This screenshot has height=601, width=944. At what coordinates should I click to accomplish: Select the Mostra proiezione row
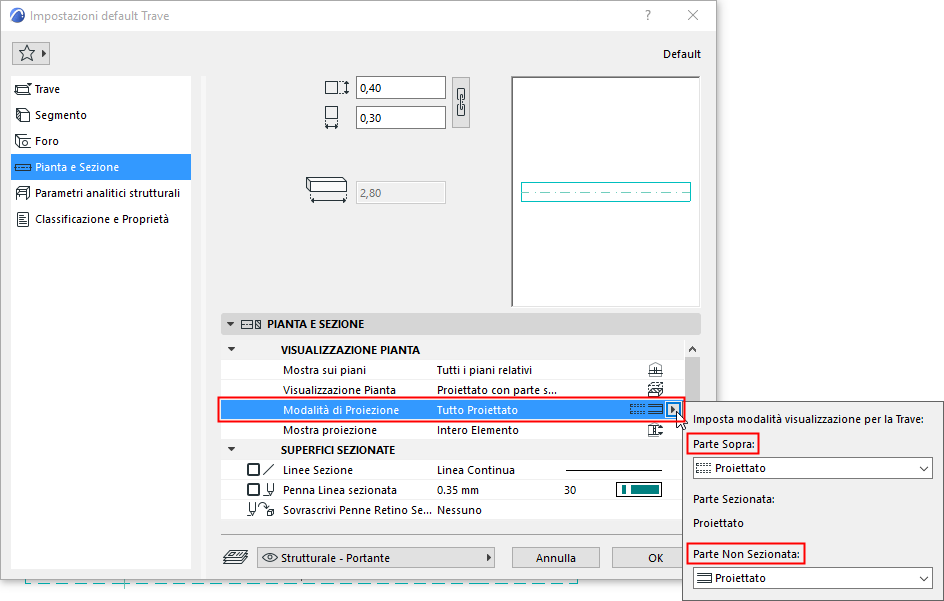pos(452,430)
